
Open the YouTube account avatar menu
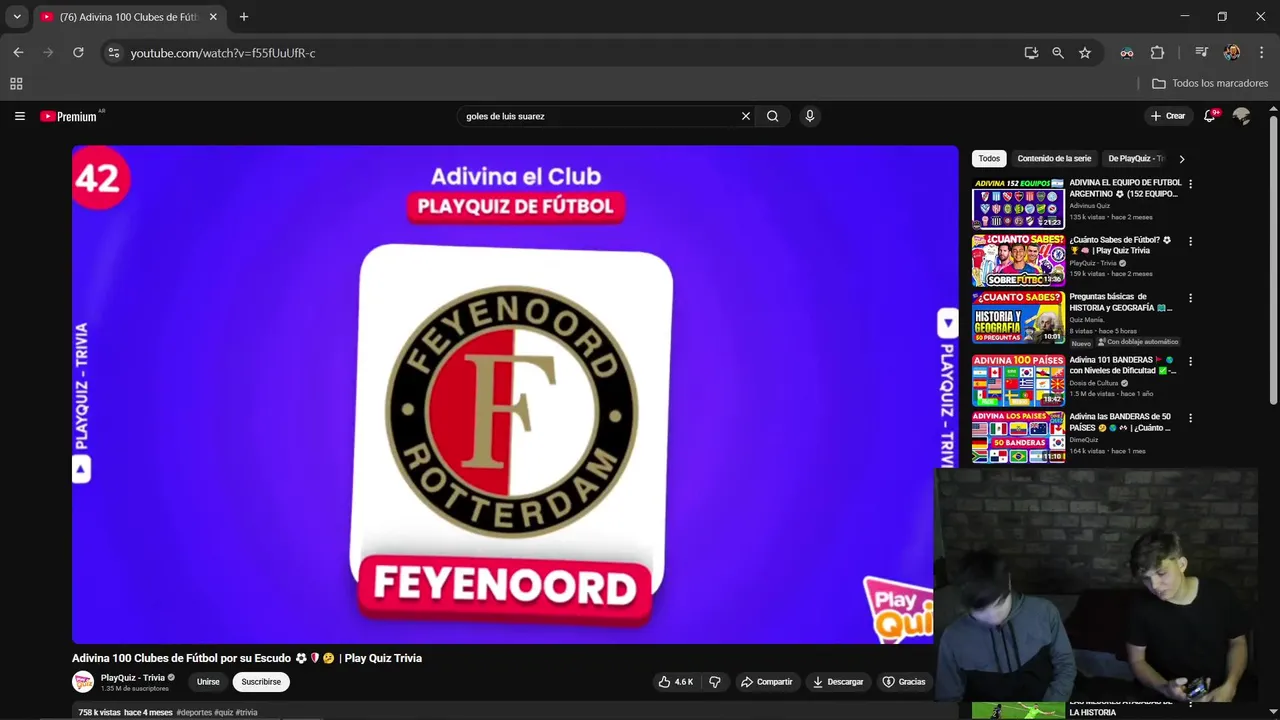tap(1241, 116)
